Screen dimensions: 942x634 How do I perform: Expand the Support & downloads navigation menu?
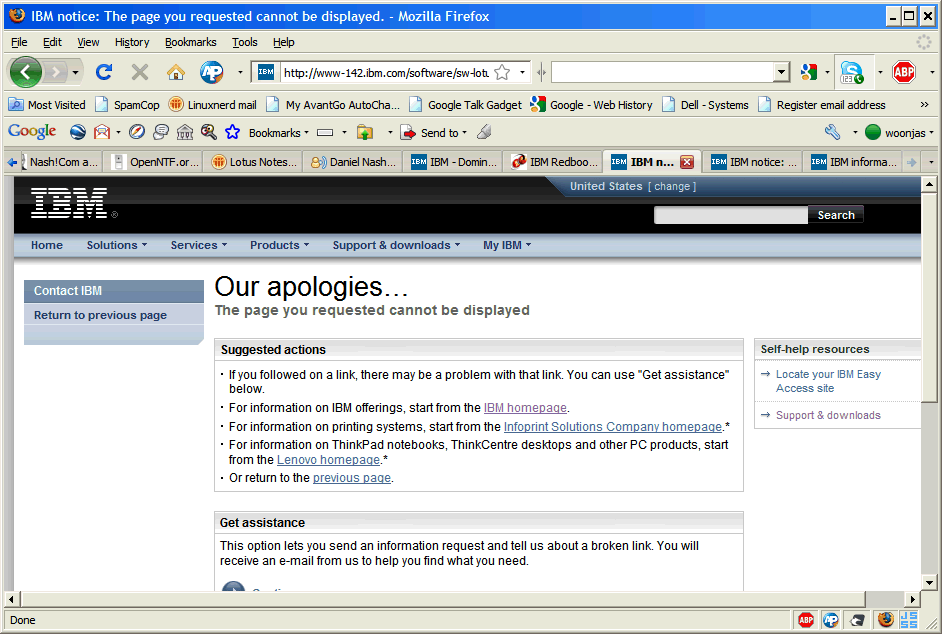(x=397, y=245)
